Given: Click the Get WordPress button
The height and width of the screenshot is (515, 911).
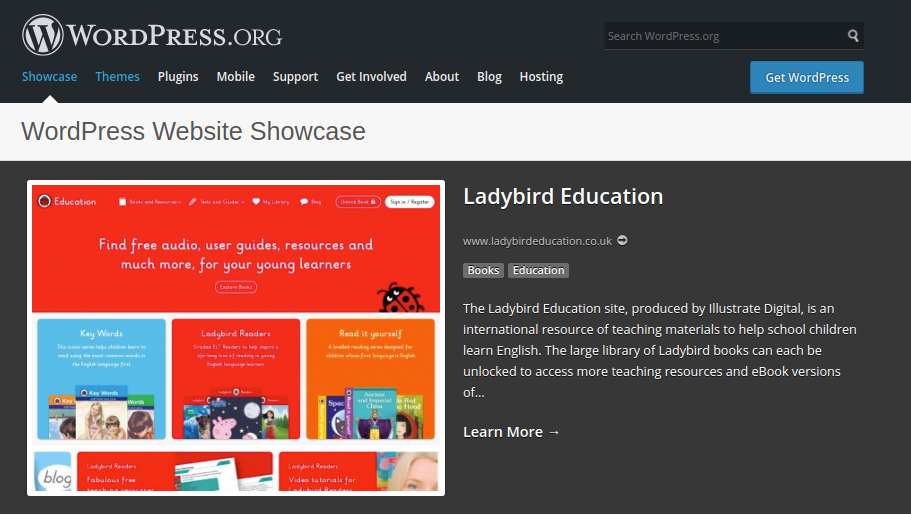Looking at the screenshot, I should (x=806, y=77).
